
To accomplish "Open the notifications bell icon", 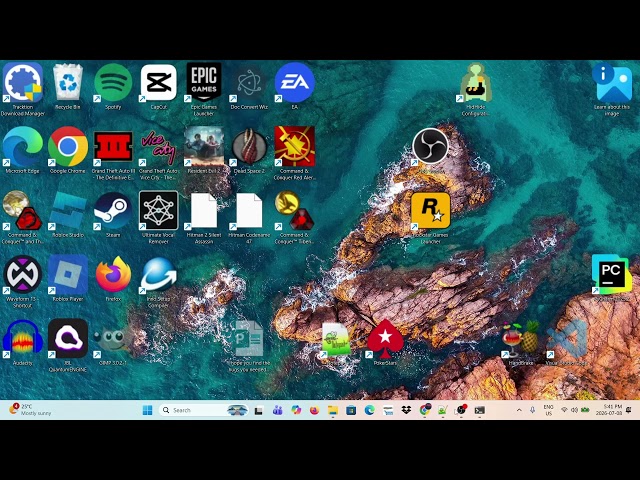I will [x=629, y=410].
